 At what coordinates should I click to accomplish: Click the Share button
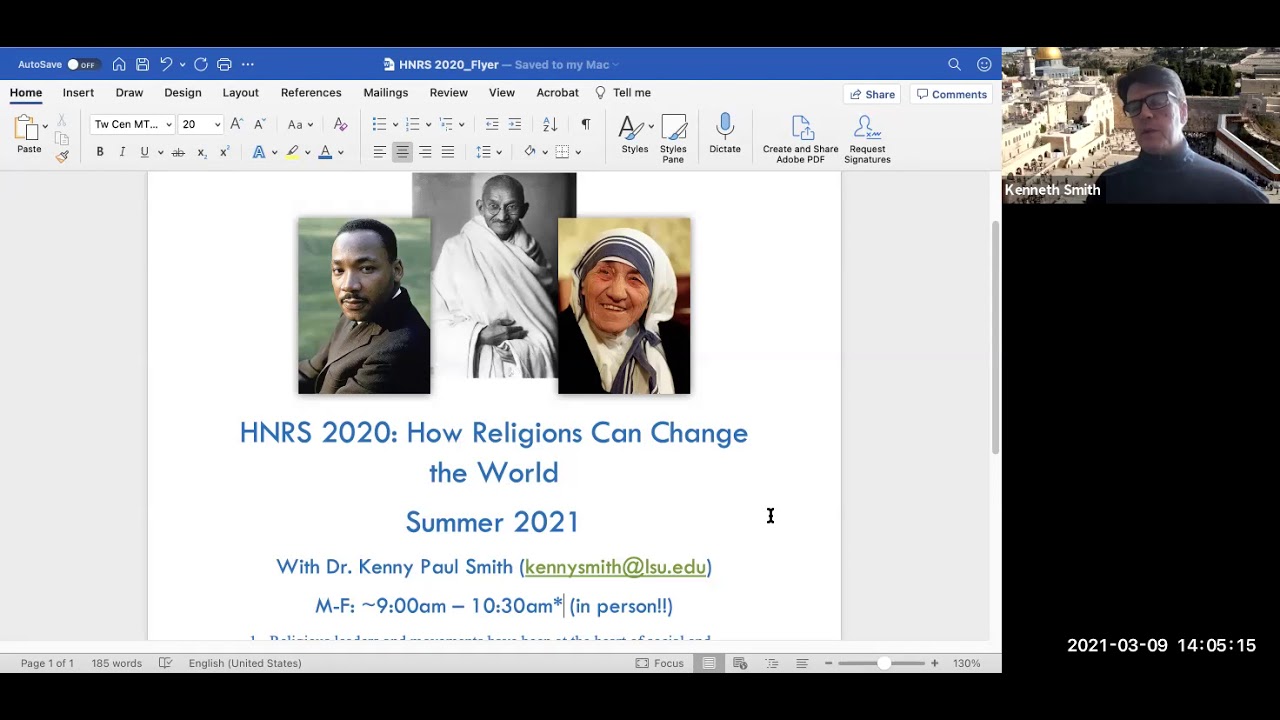click(x=872, y=94)
